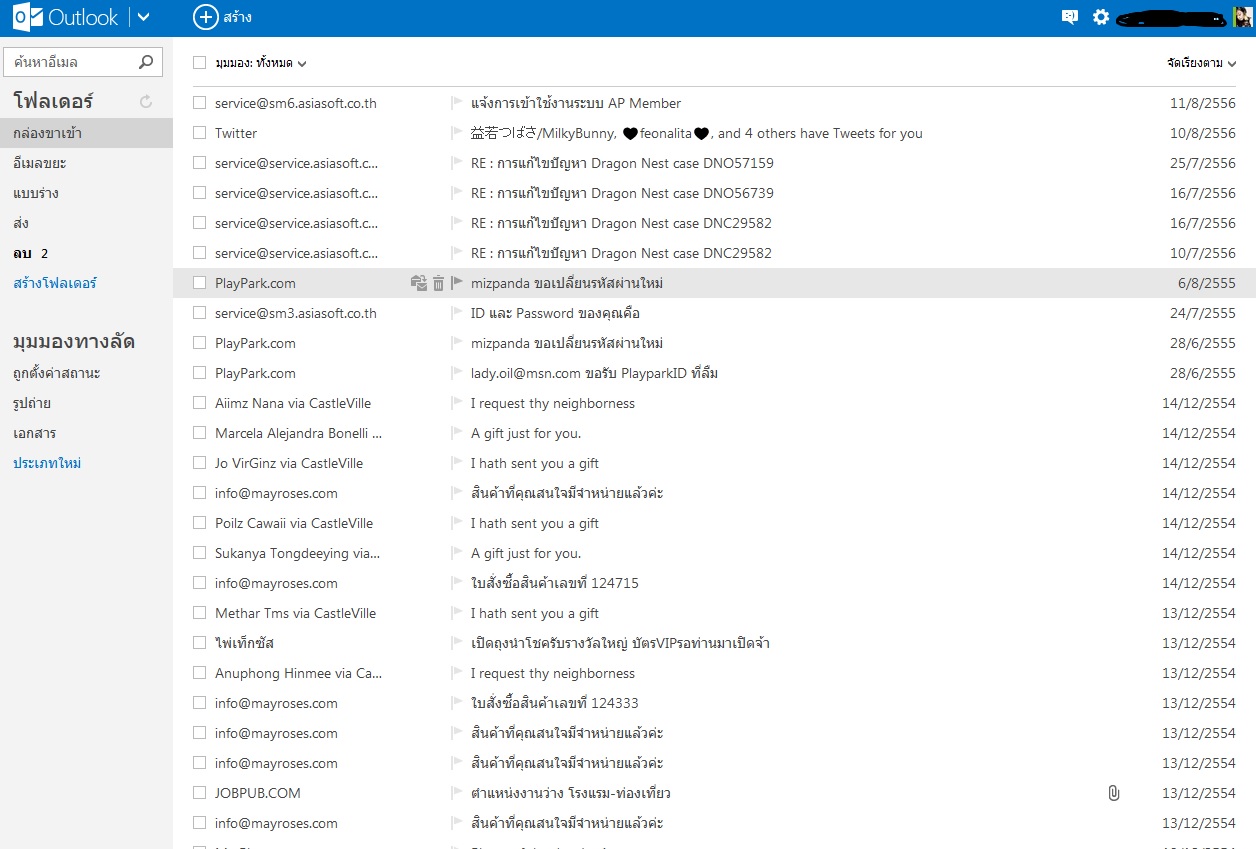
Task: Refresh folders with the circular arrow icon
Action: pos(146,101)
